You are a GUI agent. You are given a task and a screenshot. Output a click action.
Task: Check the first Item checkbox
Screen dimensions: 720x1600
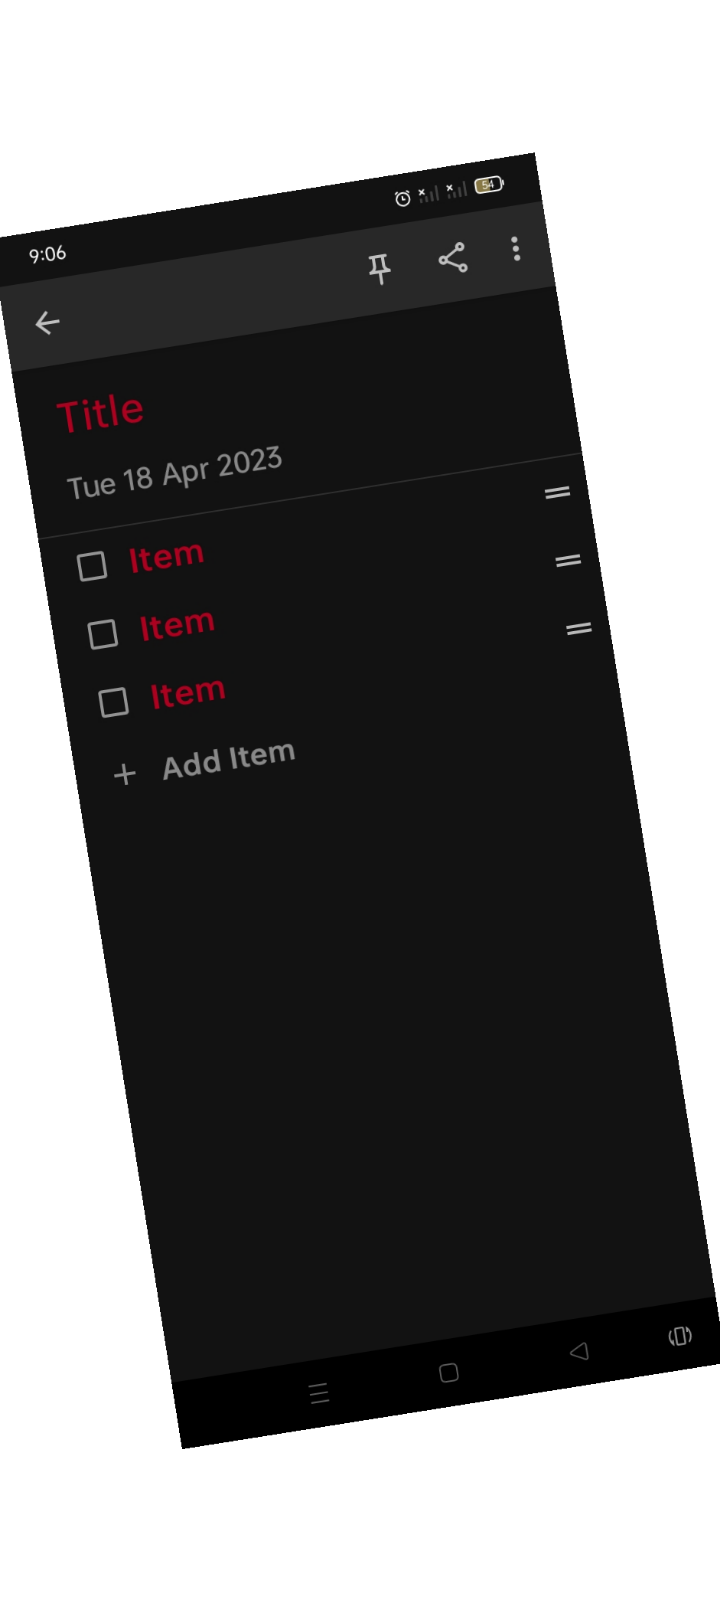[x=92, y=566]
